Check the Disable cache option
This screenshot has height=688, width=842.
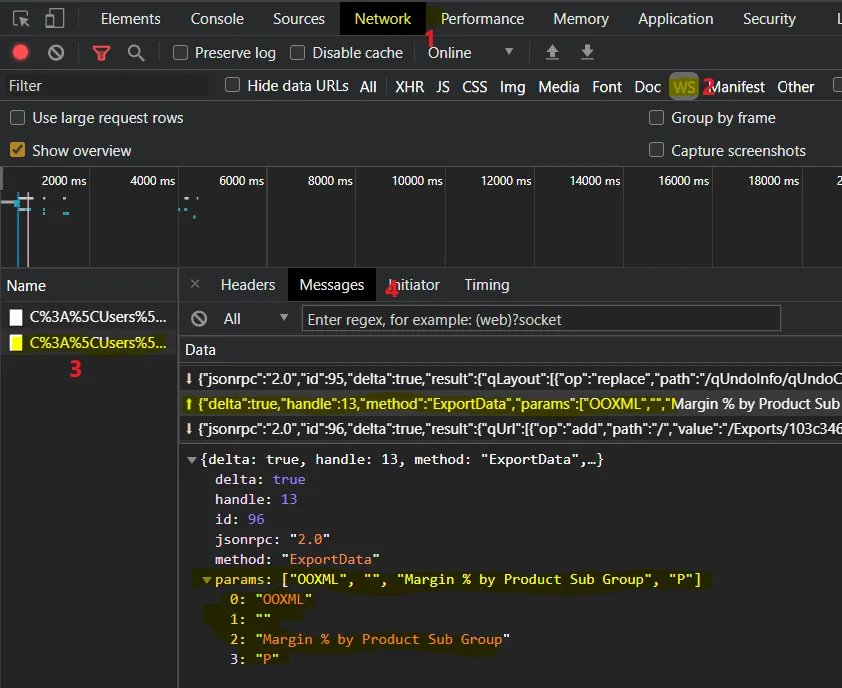tap(298, 53)
